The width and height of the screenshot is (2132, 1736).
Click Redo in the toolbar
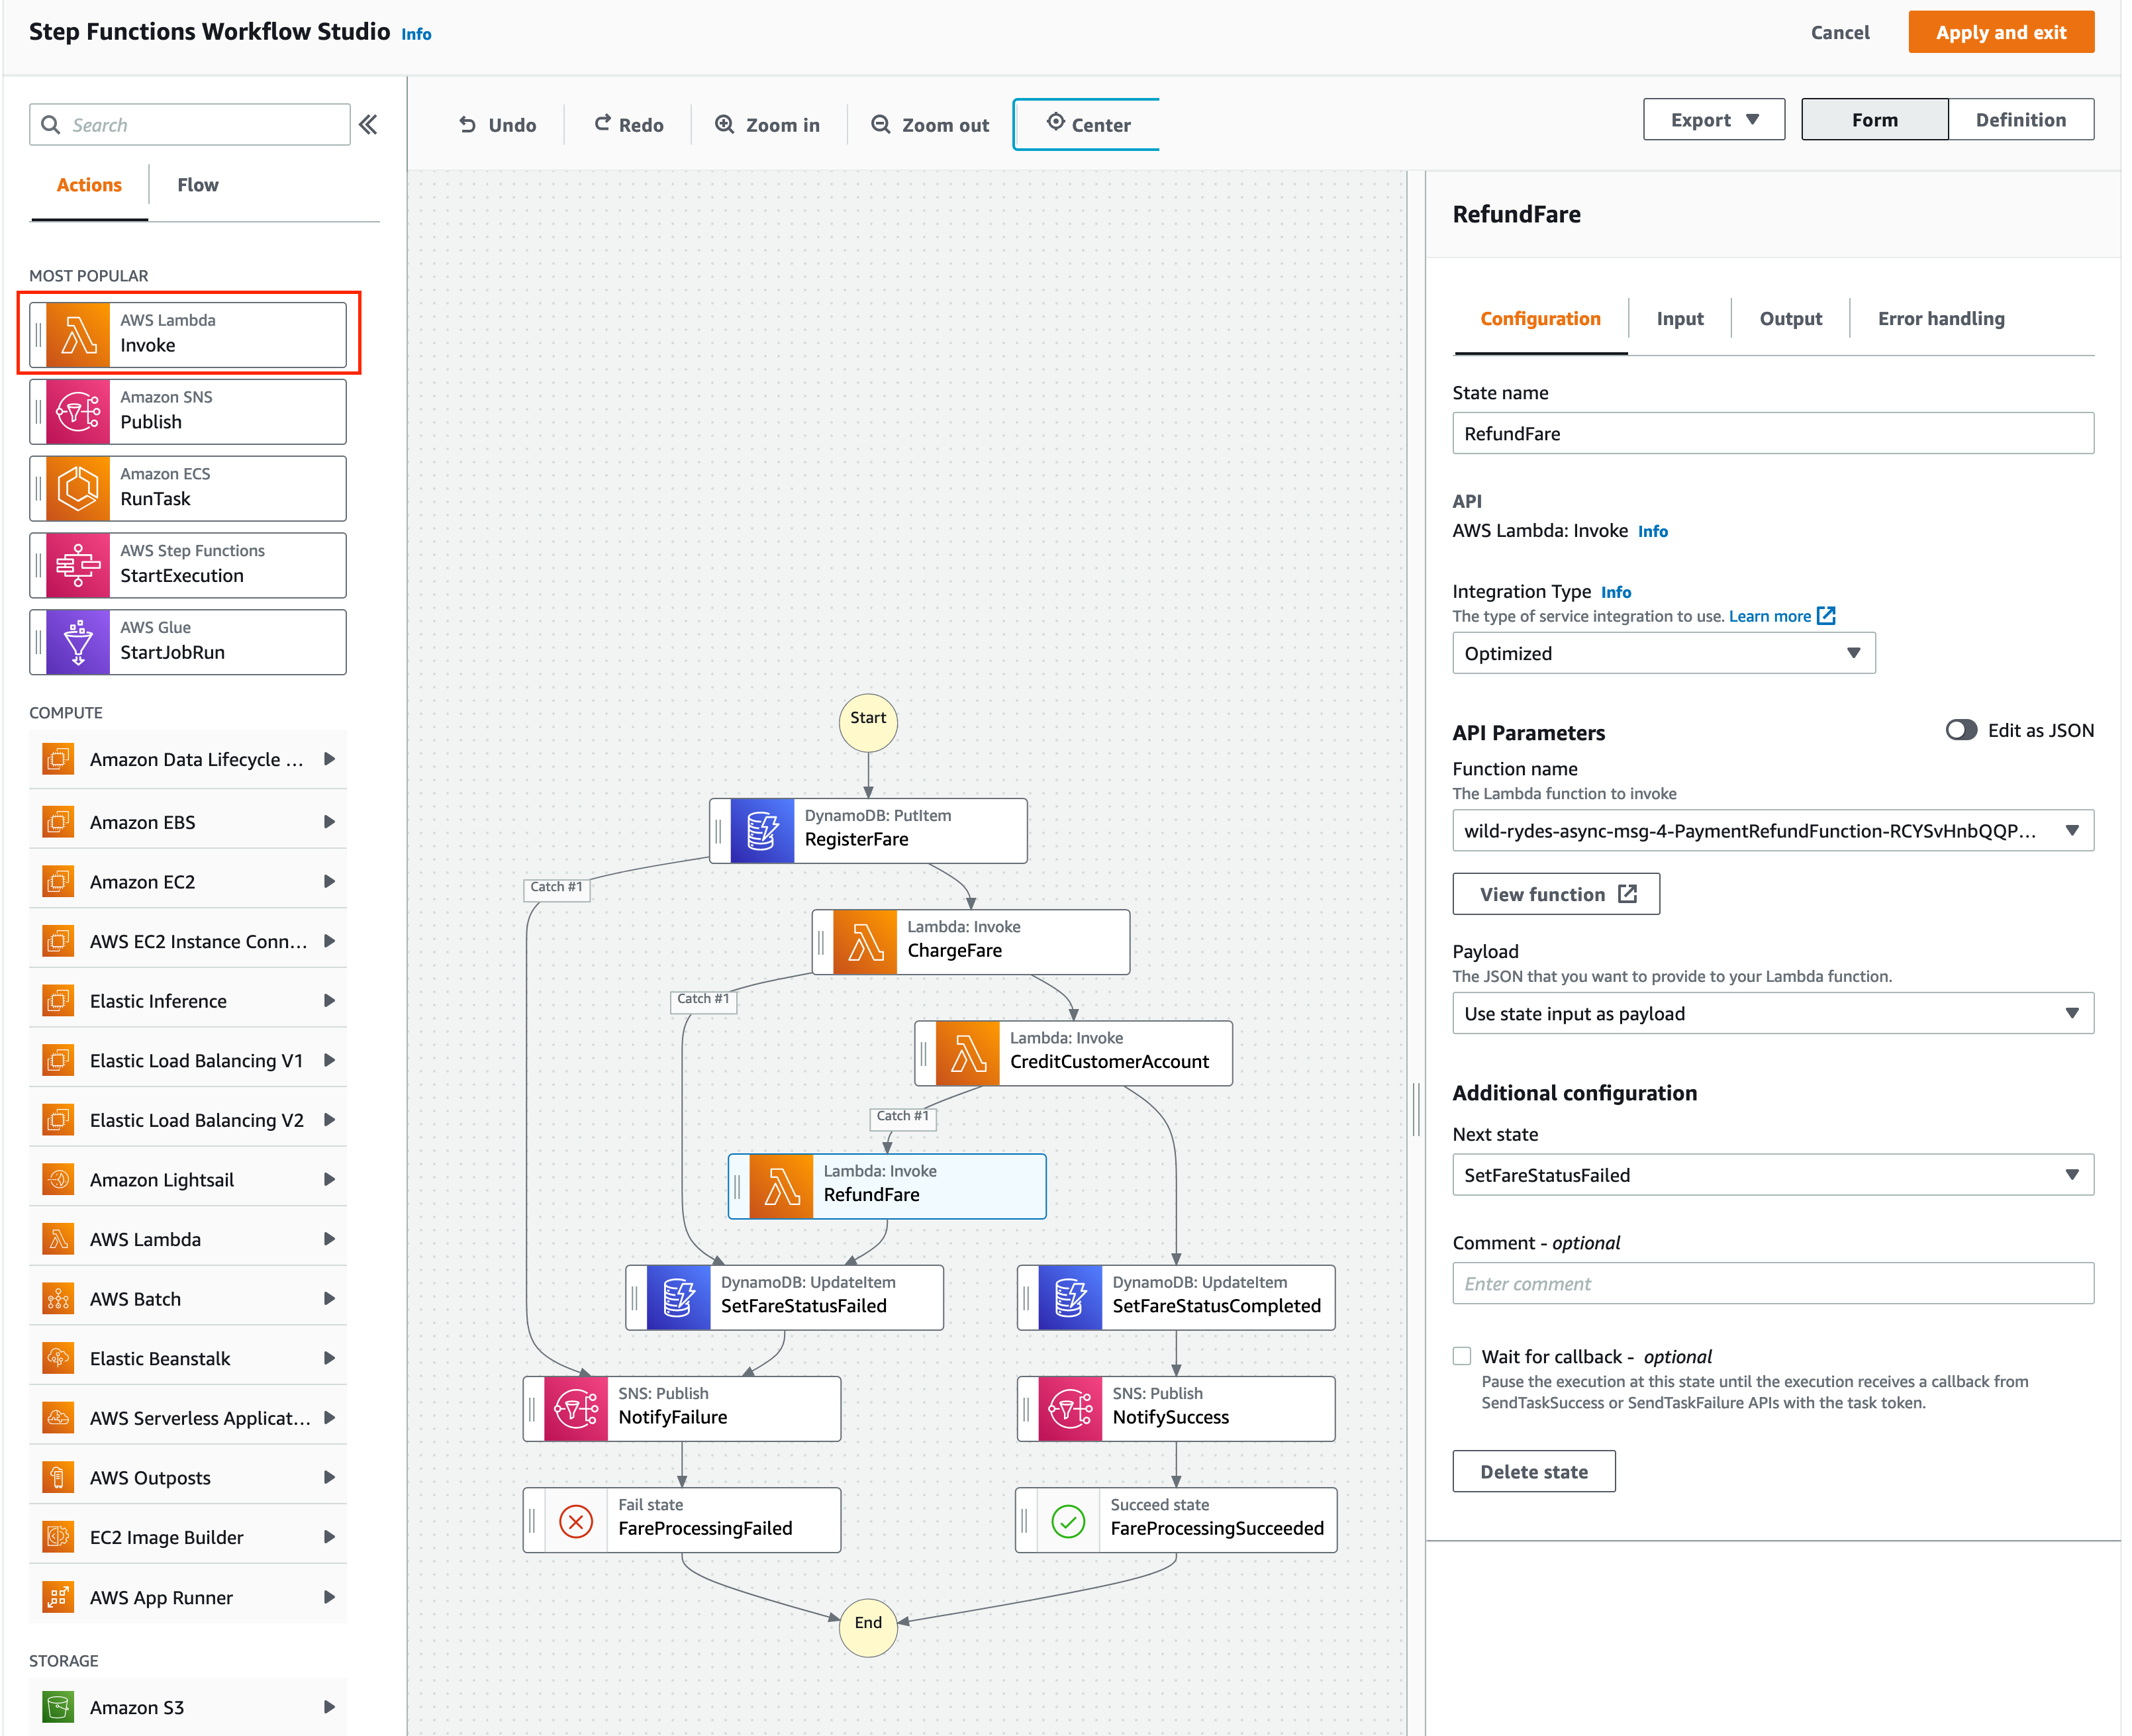(x=628, y=125)
